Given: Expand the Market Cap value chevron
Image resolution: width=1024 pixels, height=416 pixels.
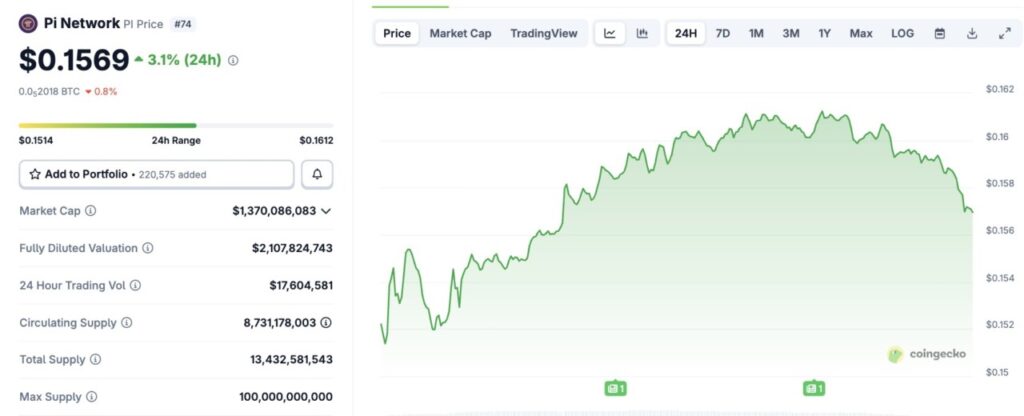Looking at the screenshot, I should click(x=326, y=211).
